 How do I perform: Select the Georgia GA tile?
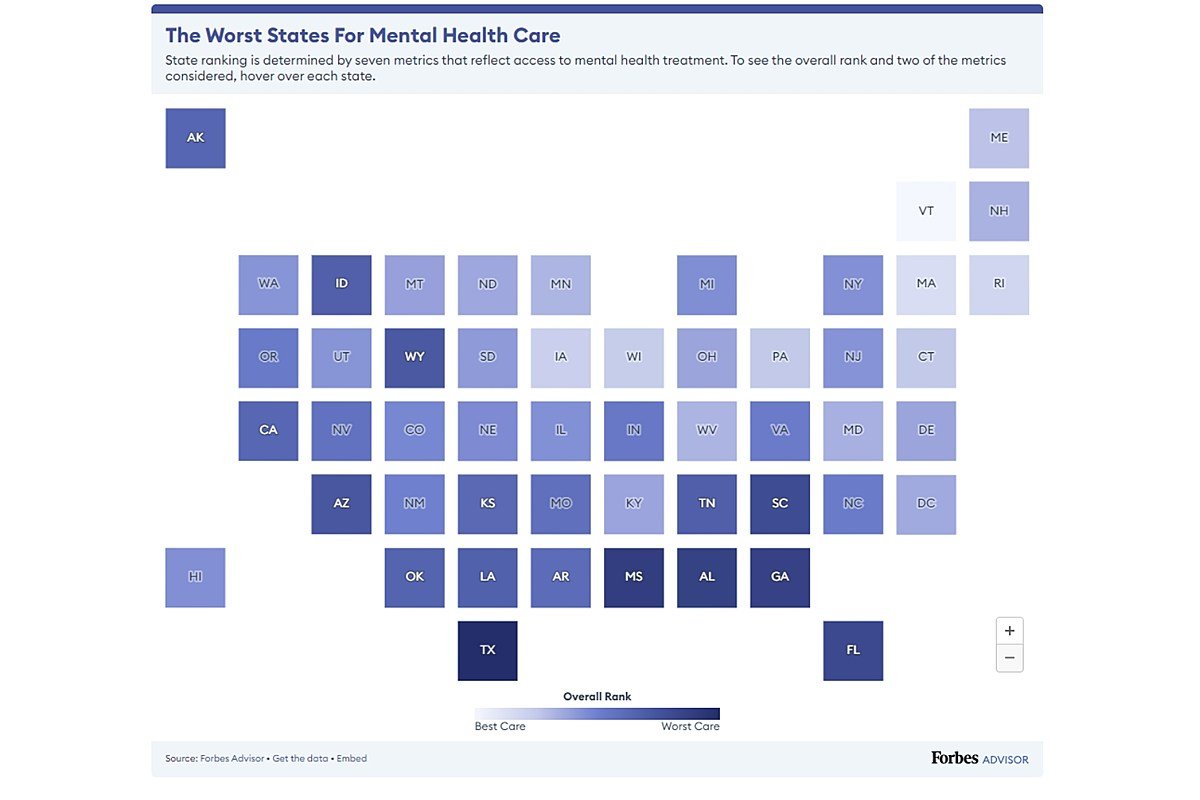780,577
